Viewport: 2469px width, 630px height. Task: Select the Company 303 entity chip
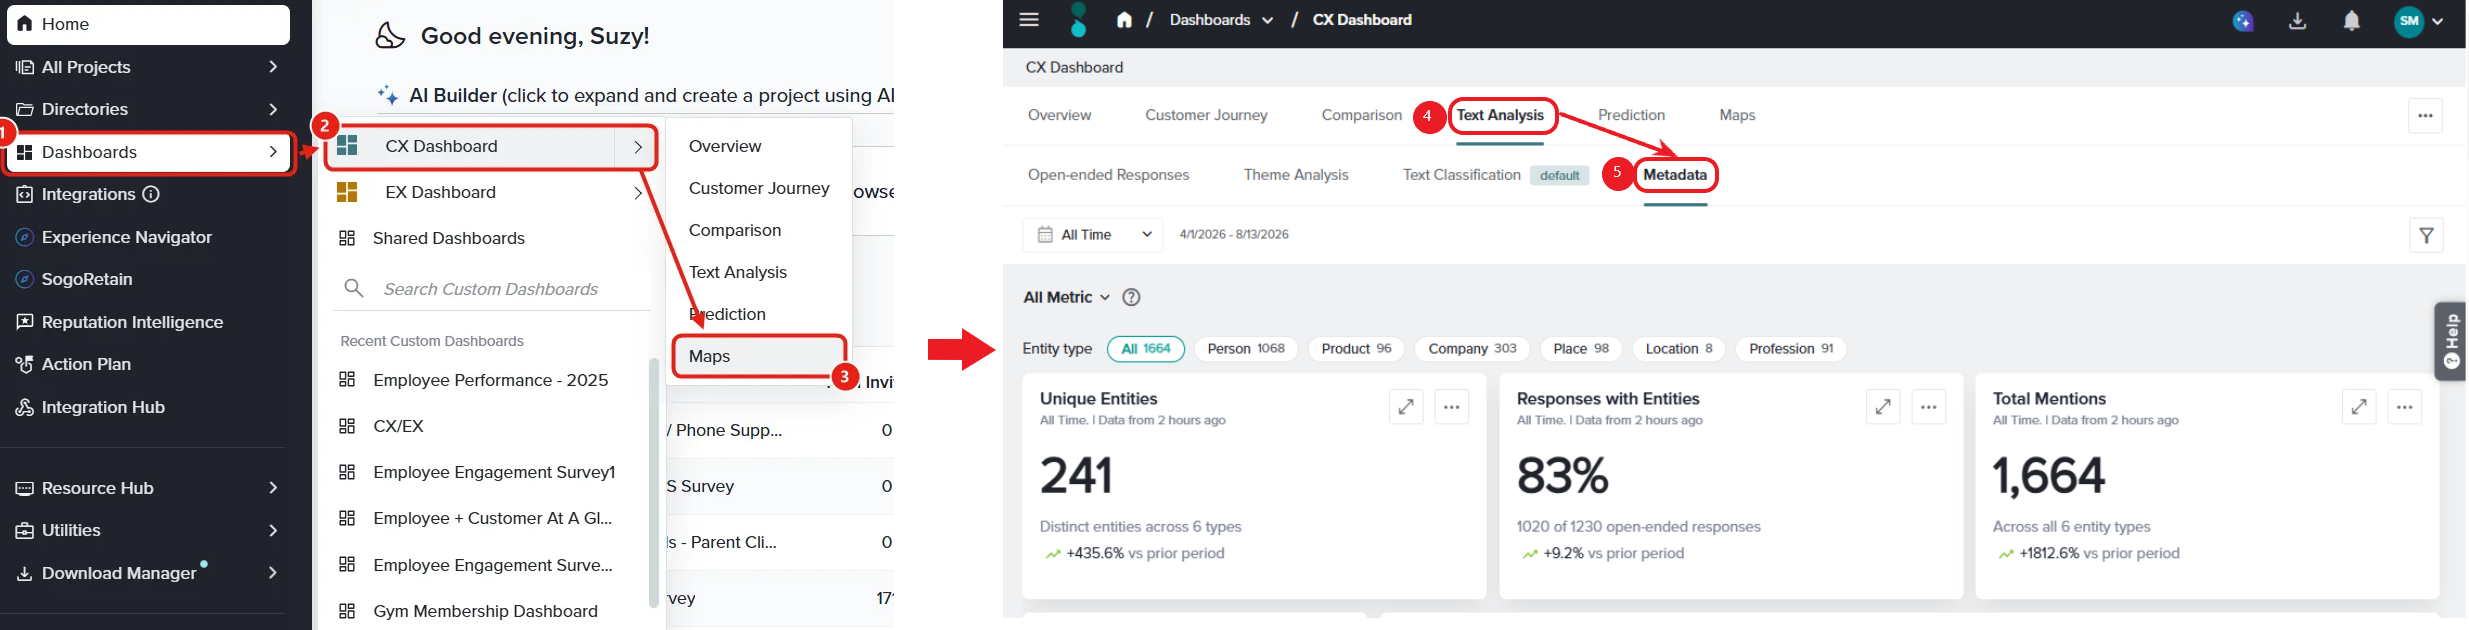pyautogui.click(x=1472, y=349)
